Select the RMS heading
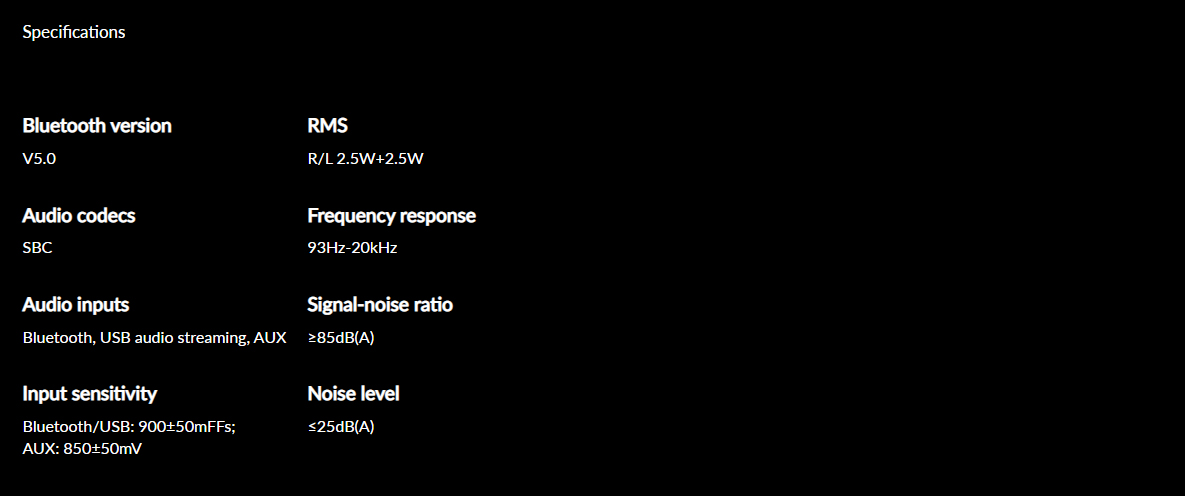The height and width of the screenshot is (496, 1185). click(327, 126)
